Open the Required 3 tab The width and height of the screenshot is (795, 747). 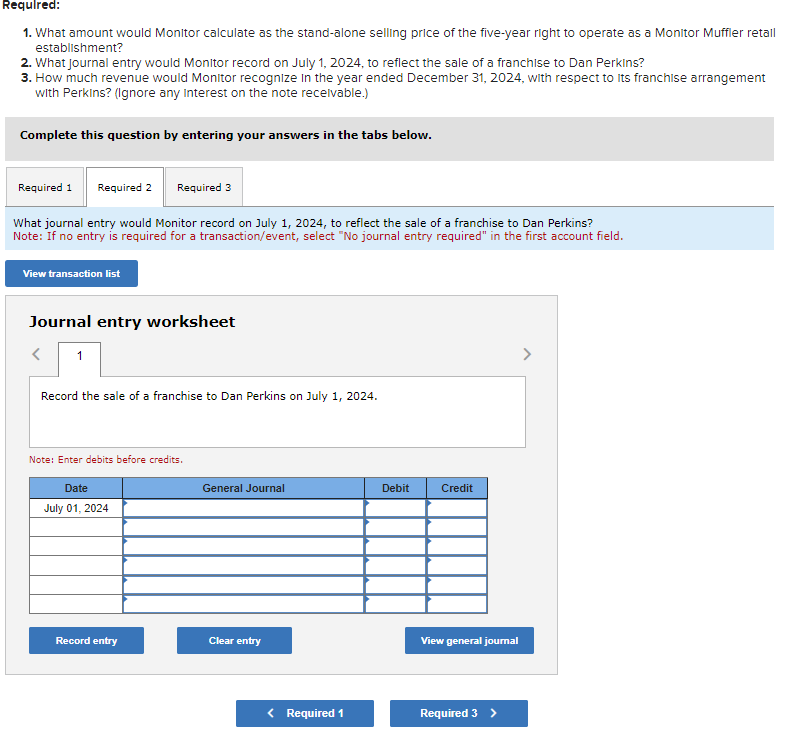coord(204,187)
